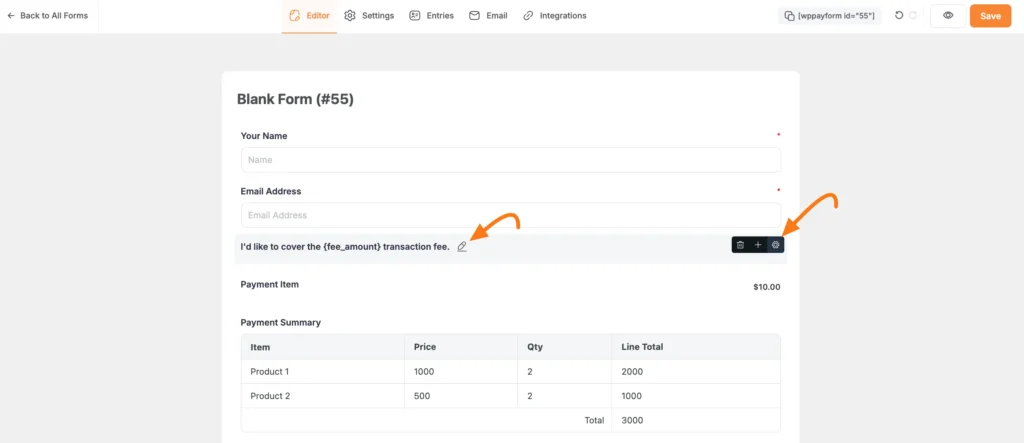Select the Payment Summary table
1024x443 pixels.
click(511, 383)
